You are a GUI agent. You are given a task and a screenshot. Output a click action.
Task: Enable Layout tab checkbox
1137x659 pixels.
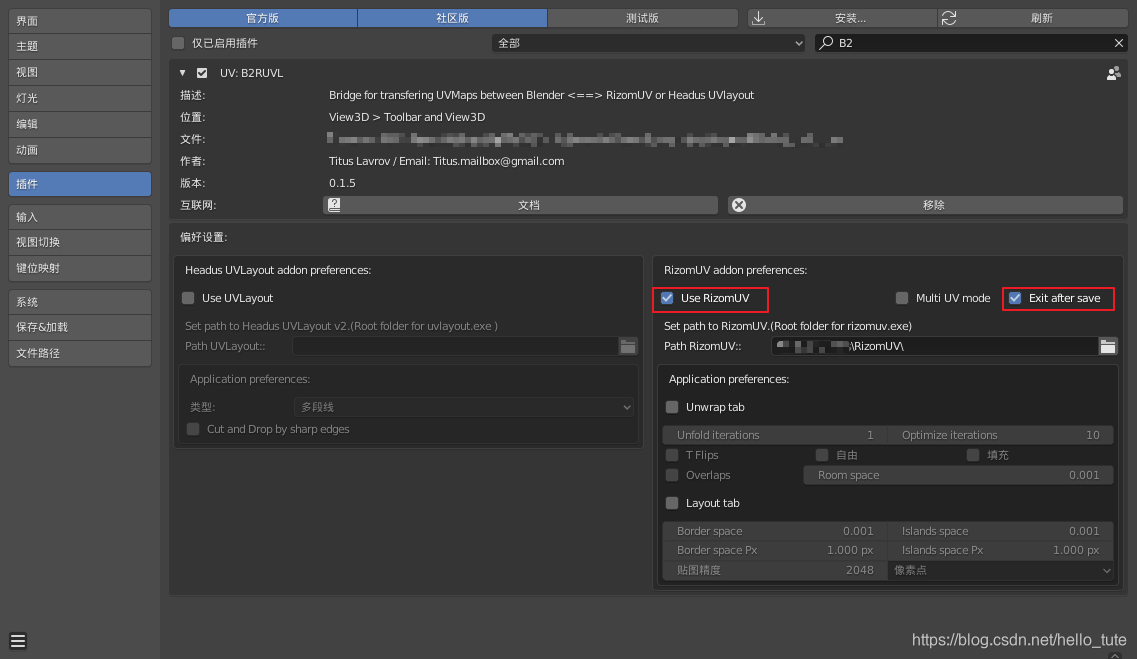672,503
